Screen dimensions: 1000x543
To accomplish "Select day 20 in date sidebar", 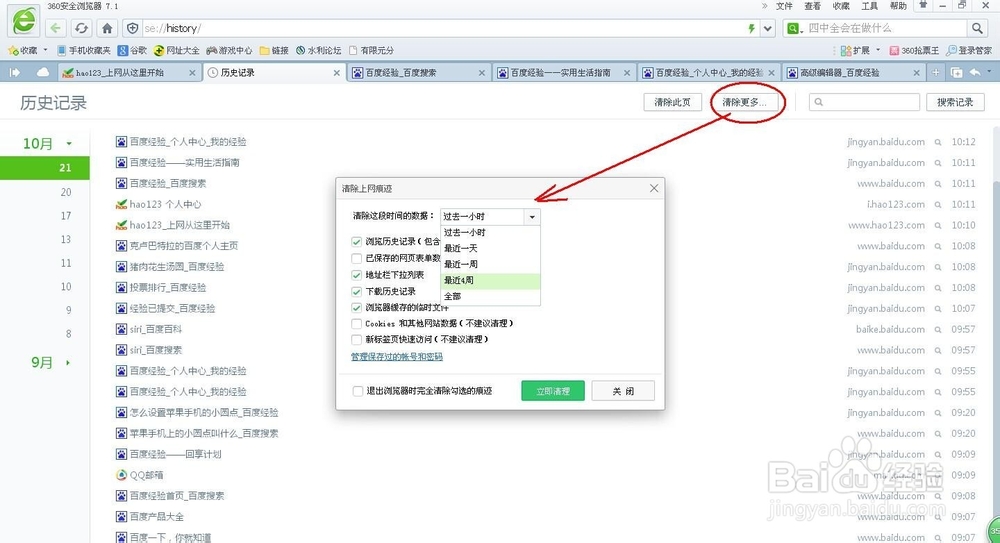I will 66,192.
